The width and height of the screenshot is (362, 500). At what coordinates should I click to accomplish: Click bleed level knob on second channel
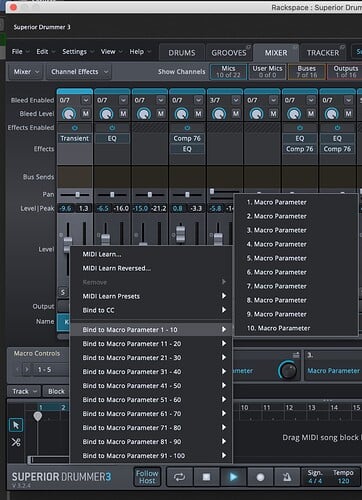click(106, 114)
